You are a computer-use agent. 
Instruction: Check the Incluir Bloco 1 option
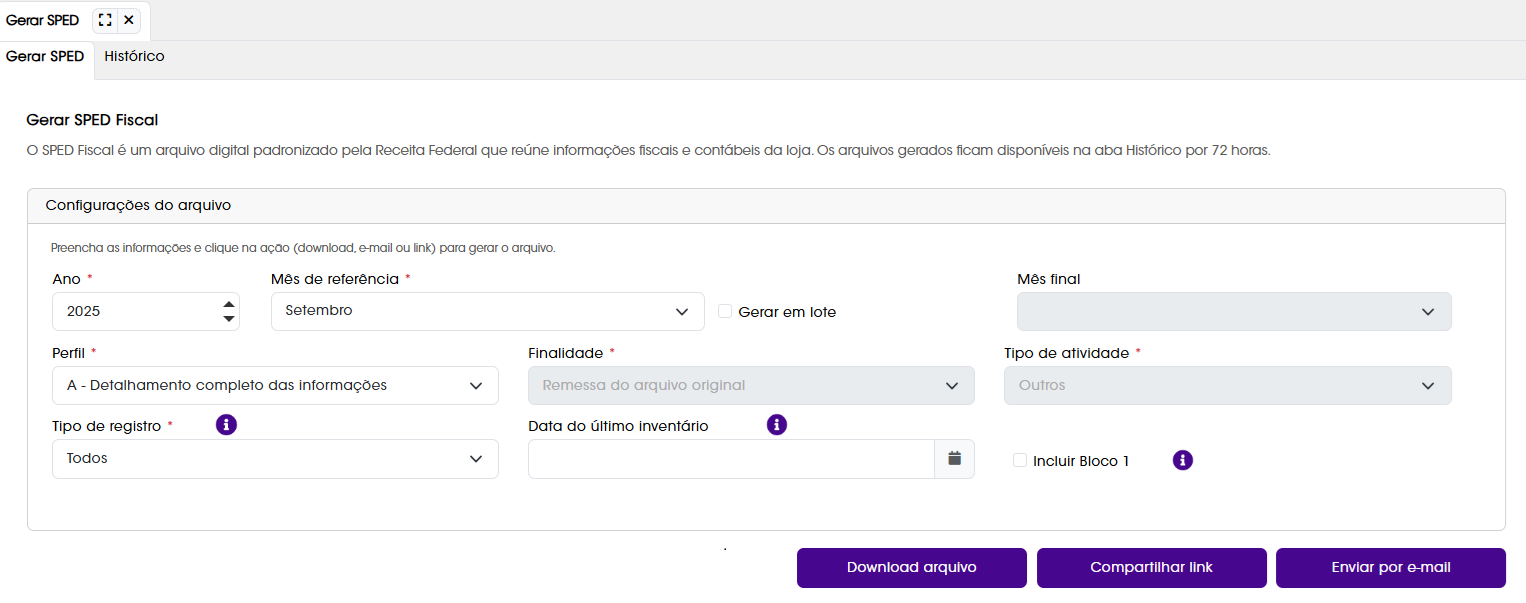pyautogui.click(x=1020, y=460)
